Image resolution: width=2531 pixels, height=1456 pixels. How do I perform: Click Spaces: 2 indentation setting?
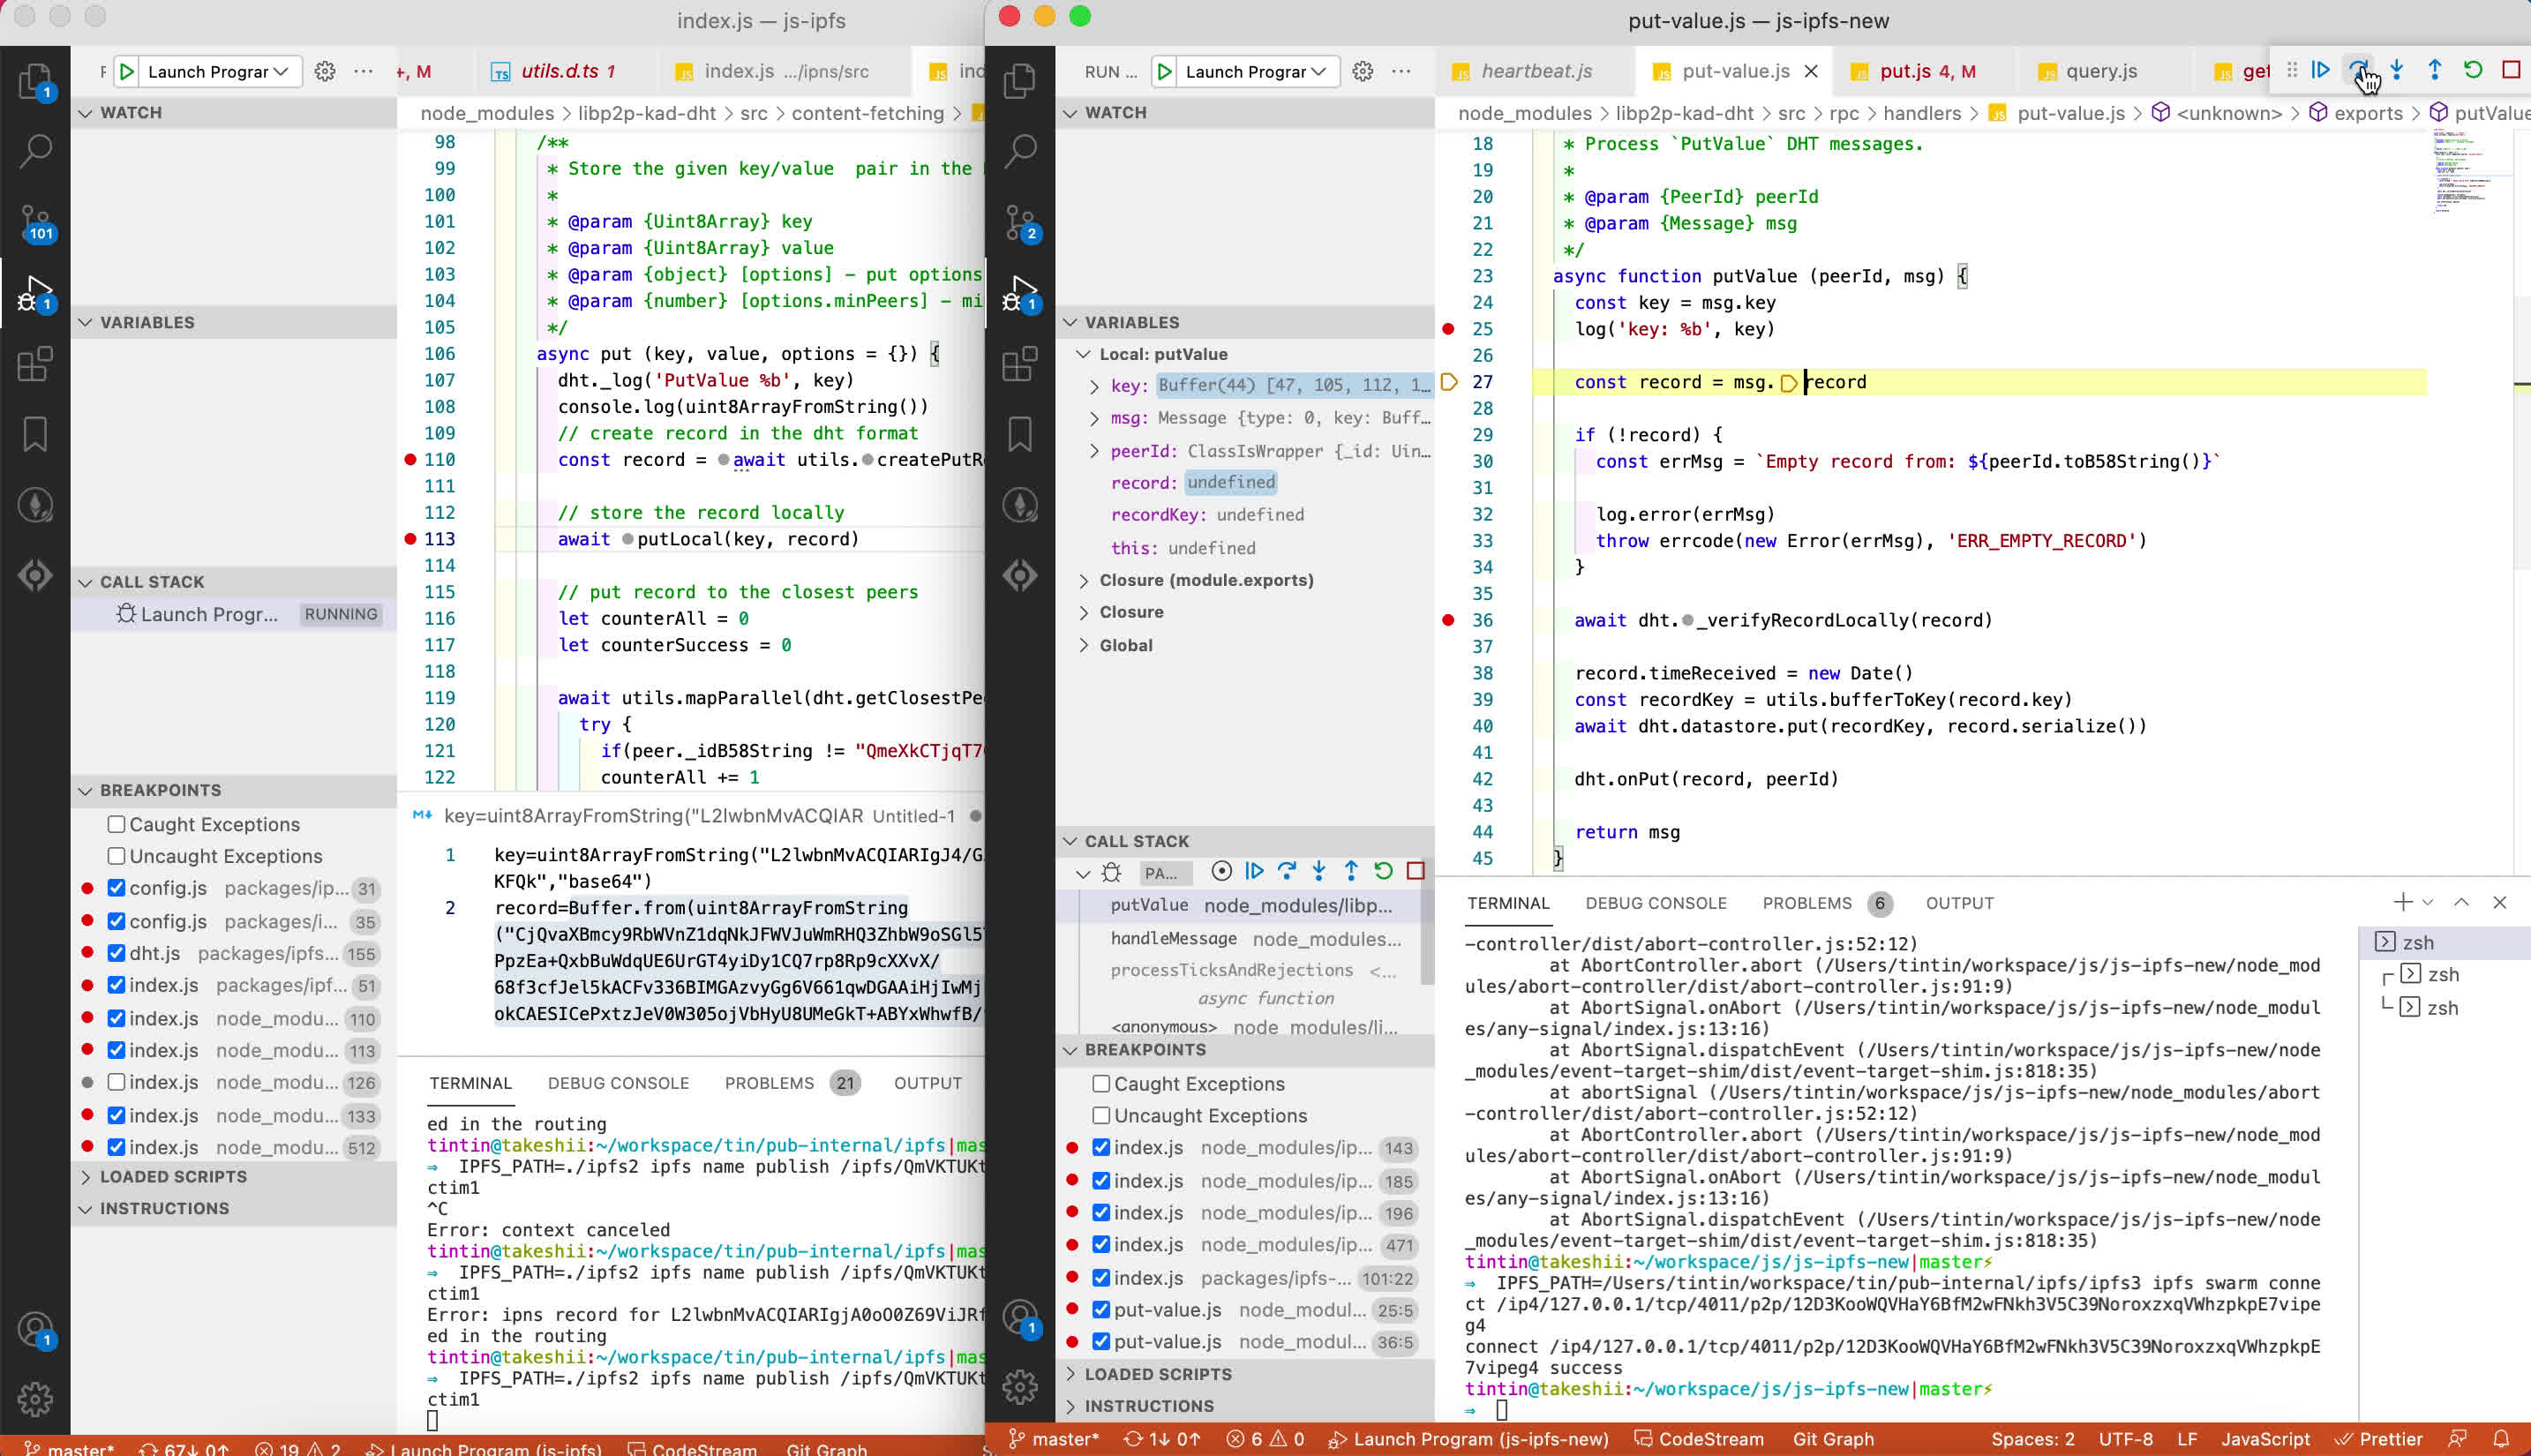pos(2032,1439)
